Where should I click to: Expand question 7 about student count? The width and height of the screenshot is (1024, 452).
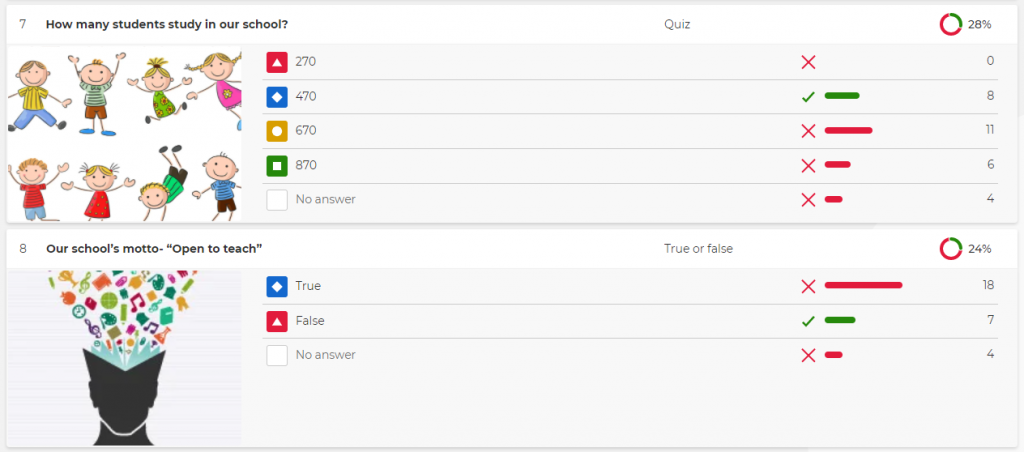tap(174, 24)
